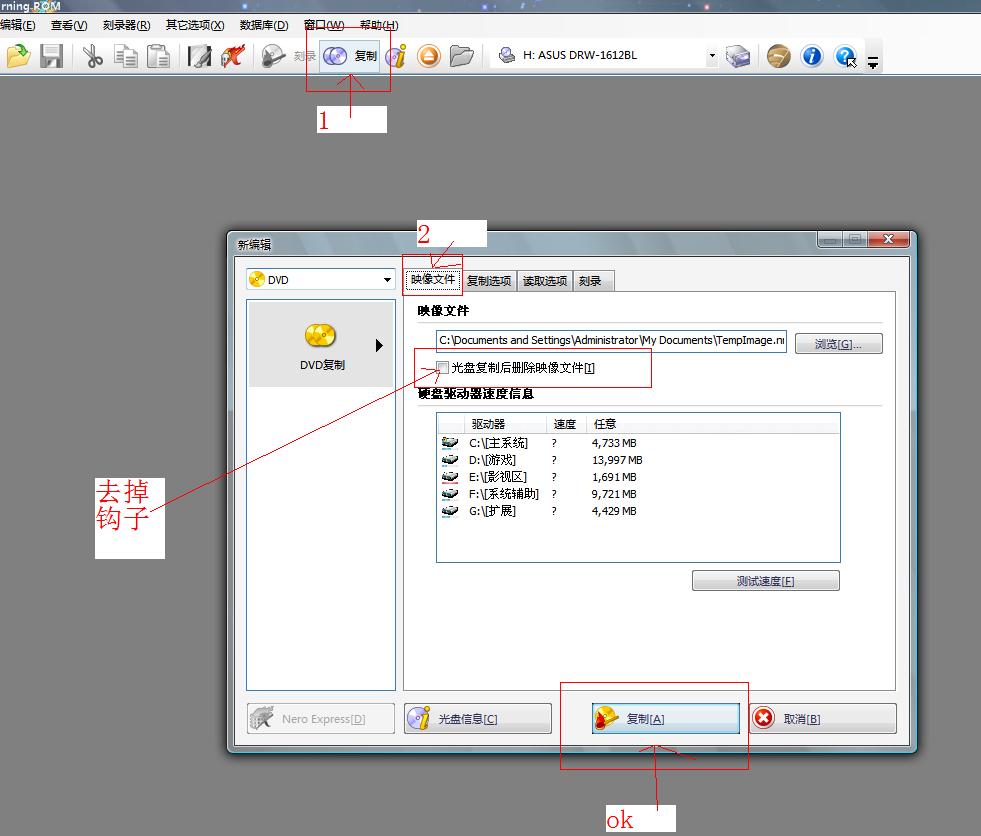Click the Paste clipboard toolbar icon
Screen dimensions: 981x836
[158, 56]
